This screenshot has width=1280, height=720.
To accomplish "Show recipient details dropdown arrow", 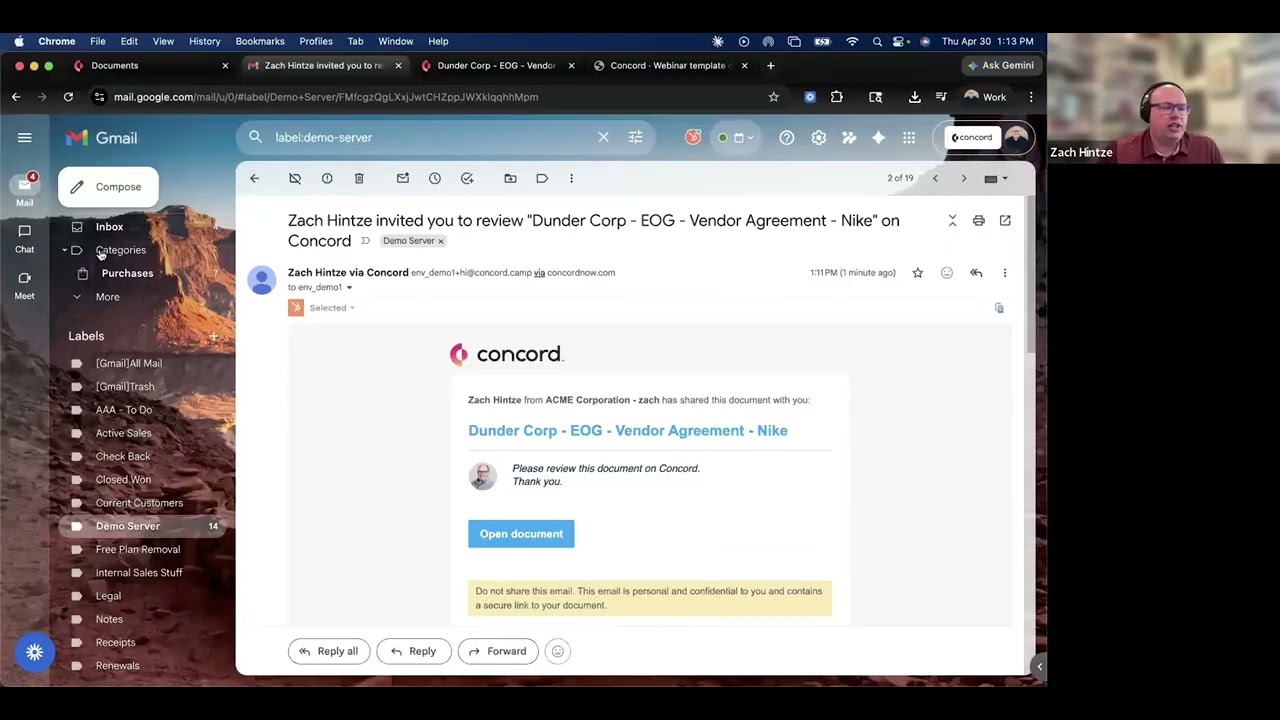I will pos(349,288).
